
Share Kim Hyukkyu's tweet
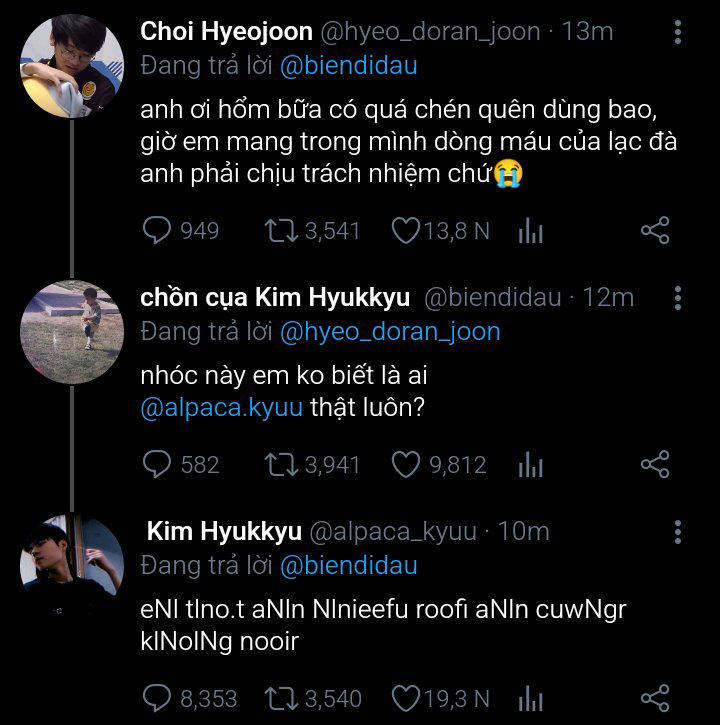(654, 698)
